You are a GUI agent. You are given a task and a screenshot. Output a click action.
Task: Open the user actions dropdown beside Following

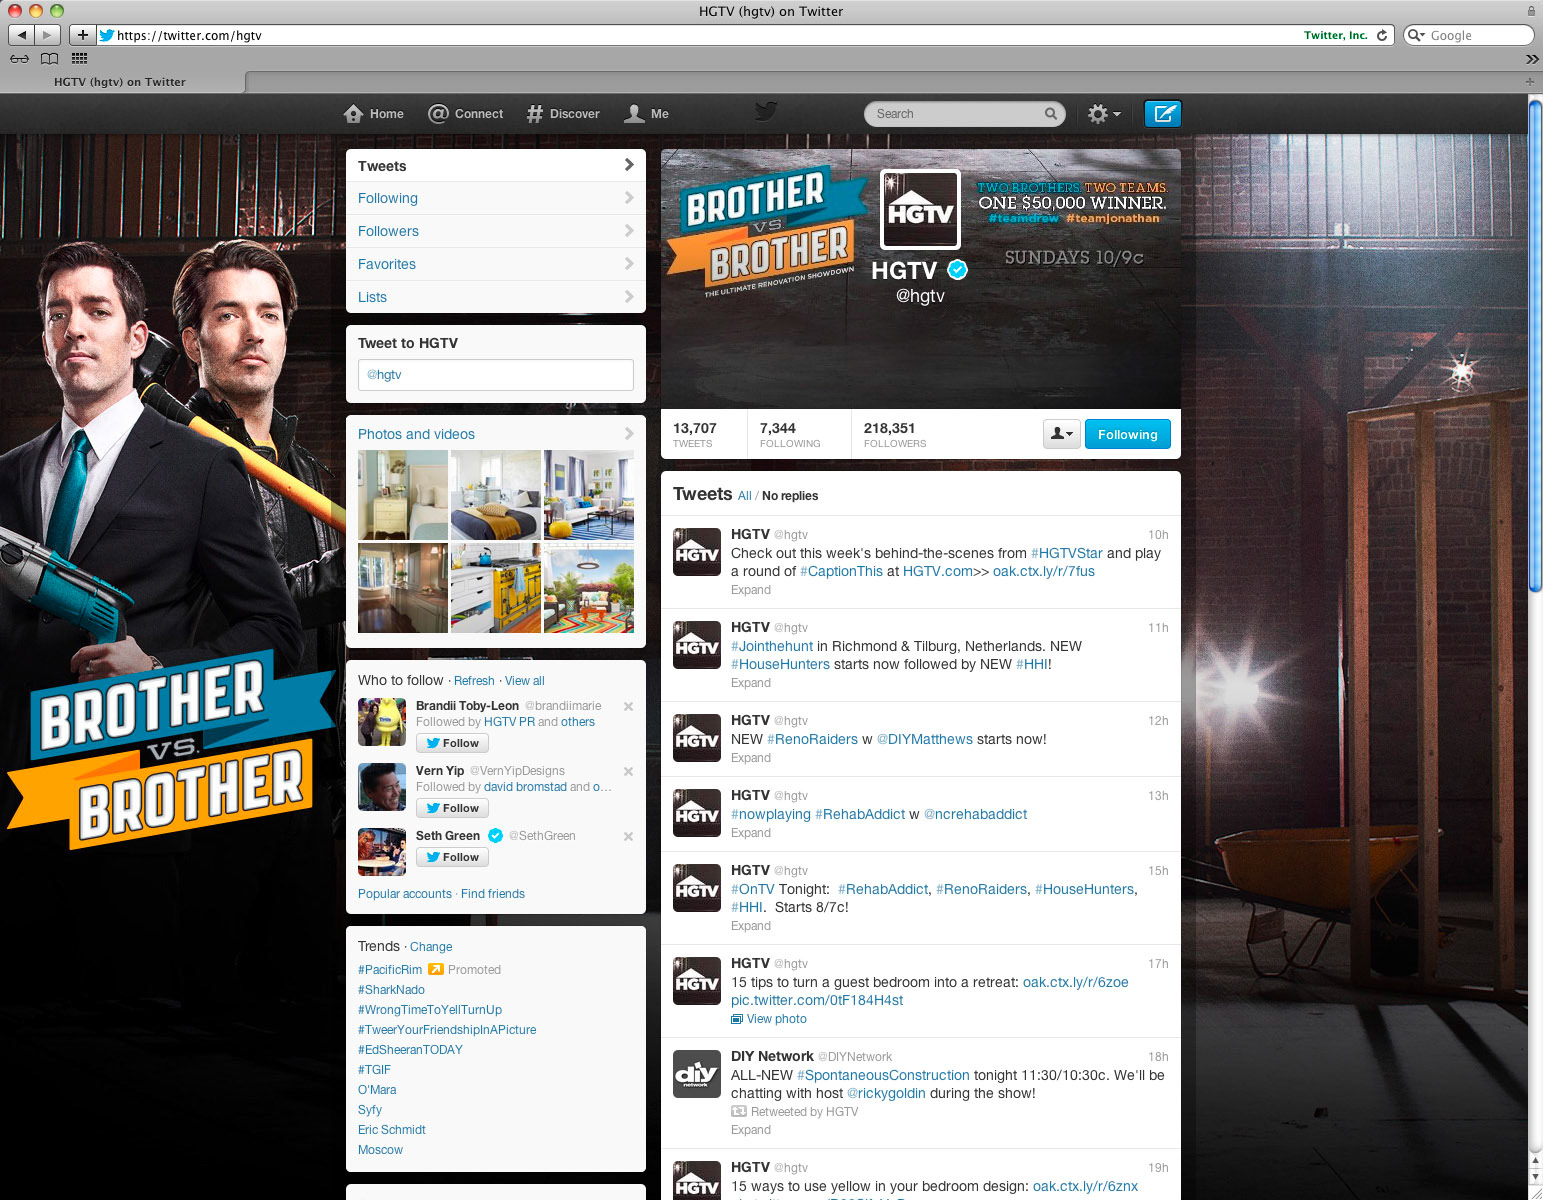(x=1061, y=434)
